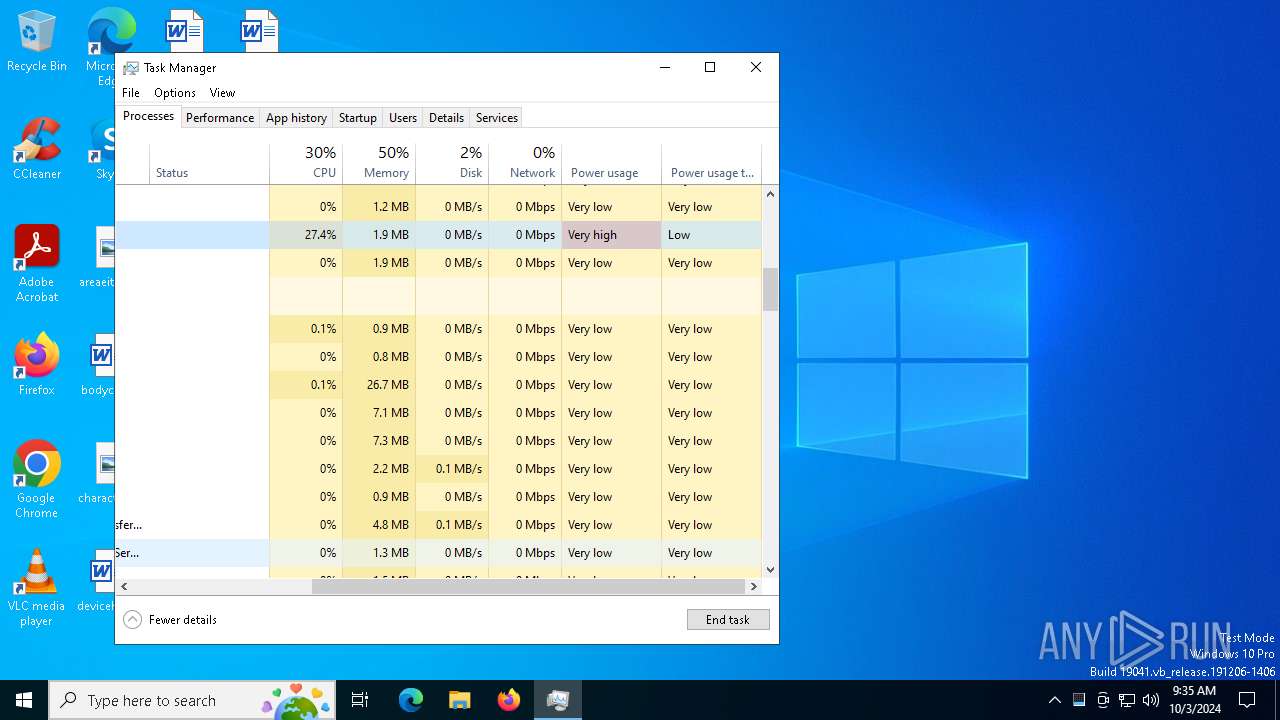Viewport: 1280px width, 720px height.
Task: Click the Very high power usage cell
Action: coord(611,235)
